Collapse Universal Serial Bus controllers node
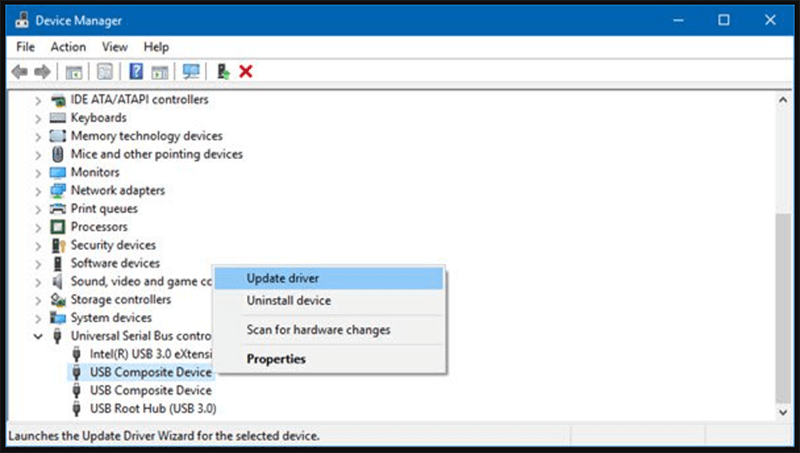800x453 pixels. 38,336
